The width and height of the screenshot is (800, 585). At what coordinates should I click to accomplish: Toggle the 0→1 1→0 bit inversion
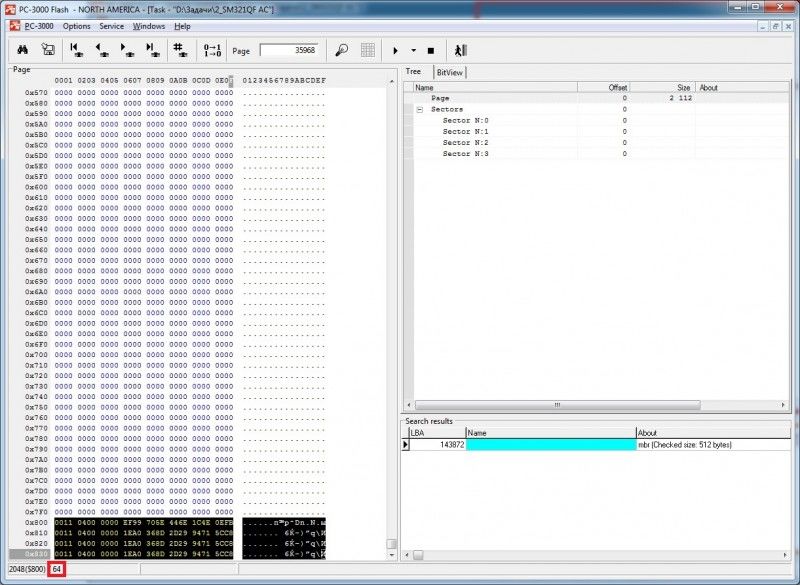tap(212, 50)
